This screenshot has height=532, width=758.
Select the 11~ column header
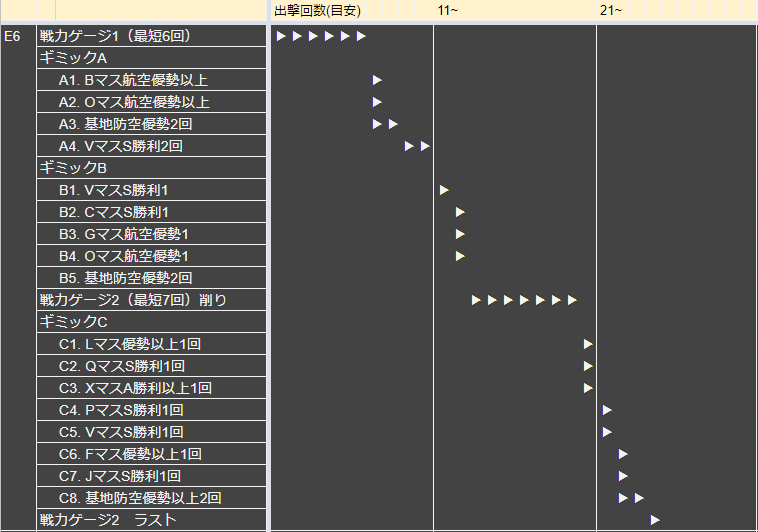[448, 10]
